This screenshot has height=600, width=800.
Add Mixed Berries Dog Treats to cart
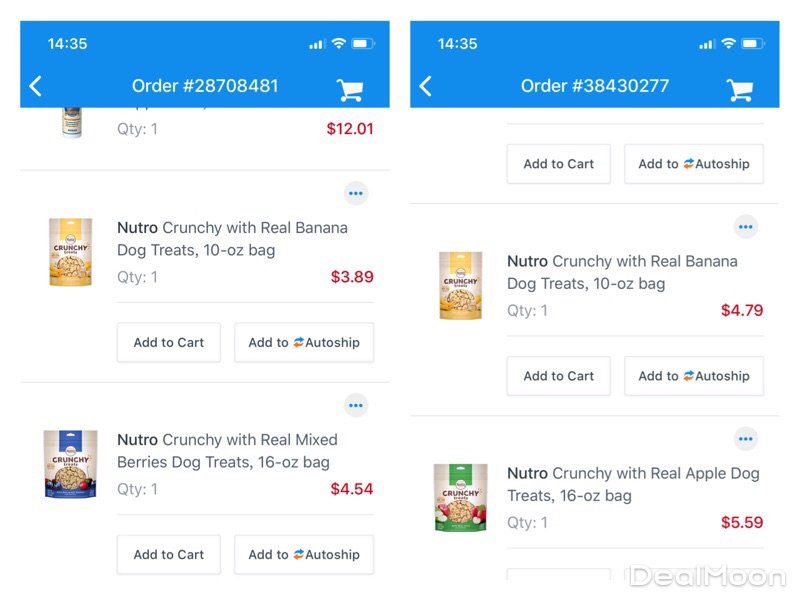click(169, 554)
